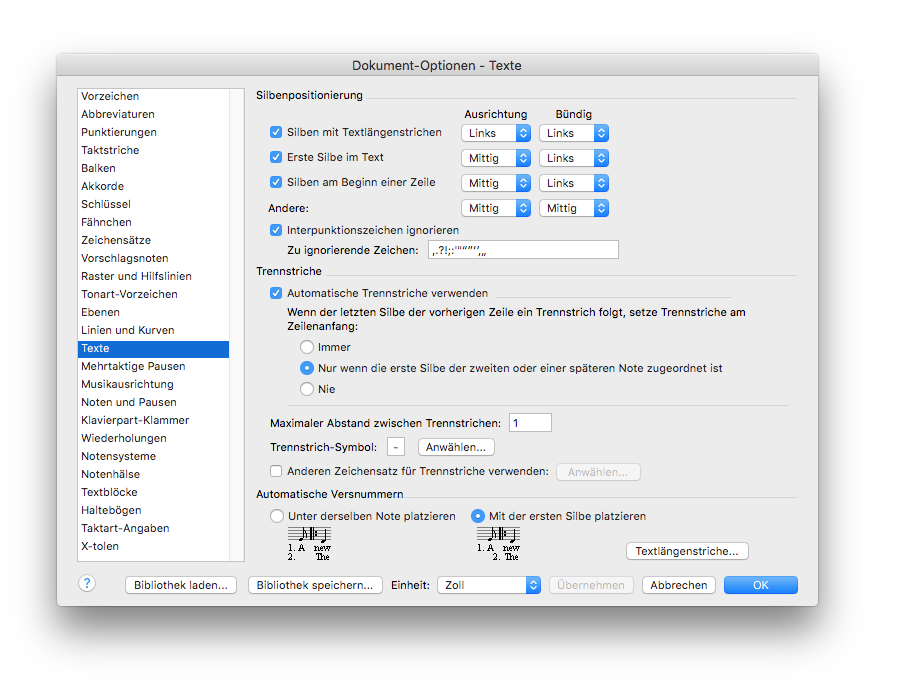Select 'Wiederholungen' in the category list
This screenshot has height=697, width=899.
153,438
